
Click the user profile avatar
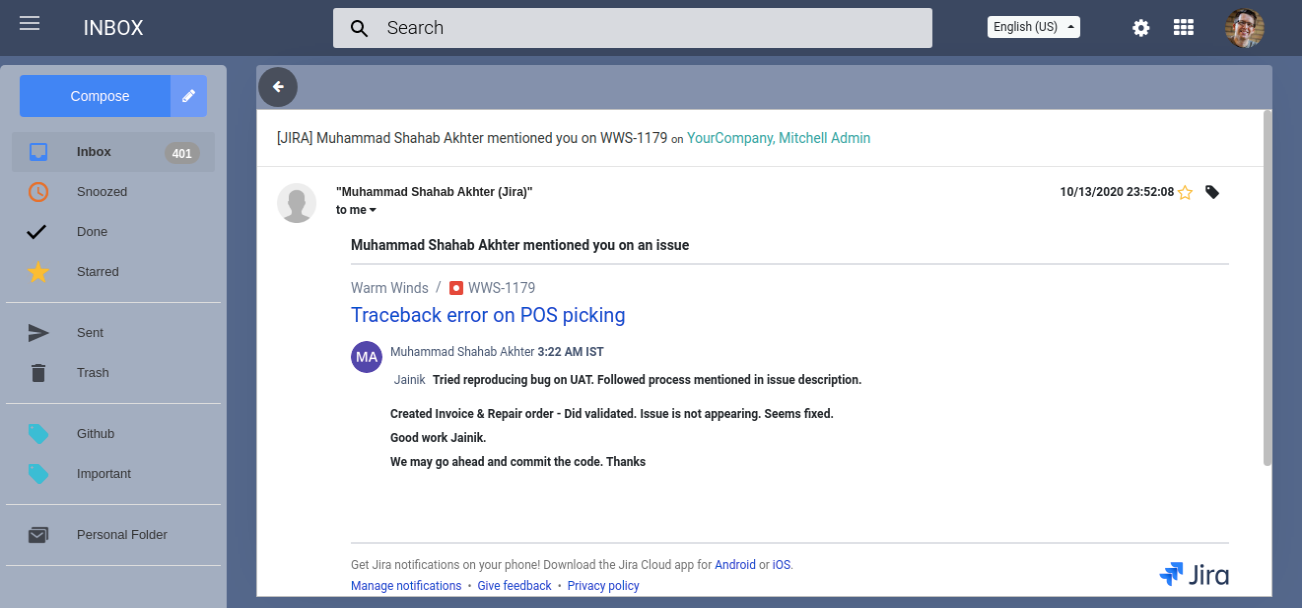[x=1244, y=28]
